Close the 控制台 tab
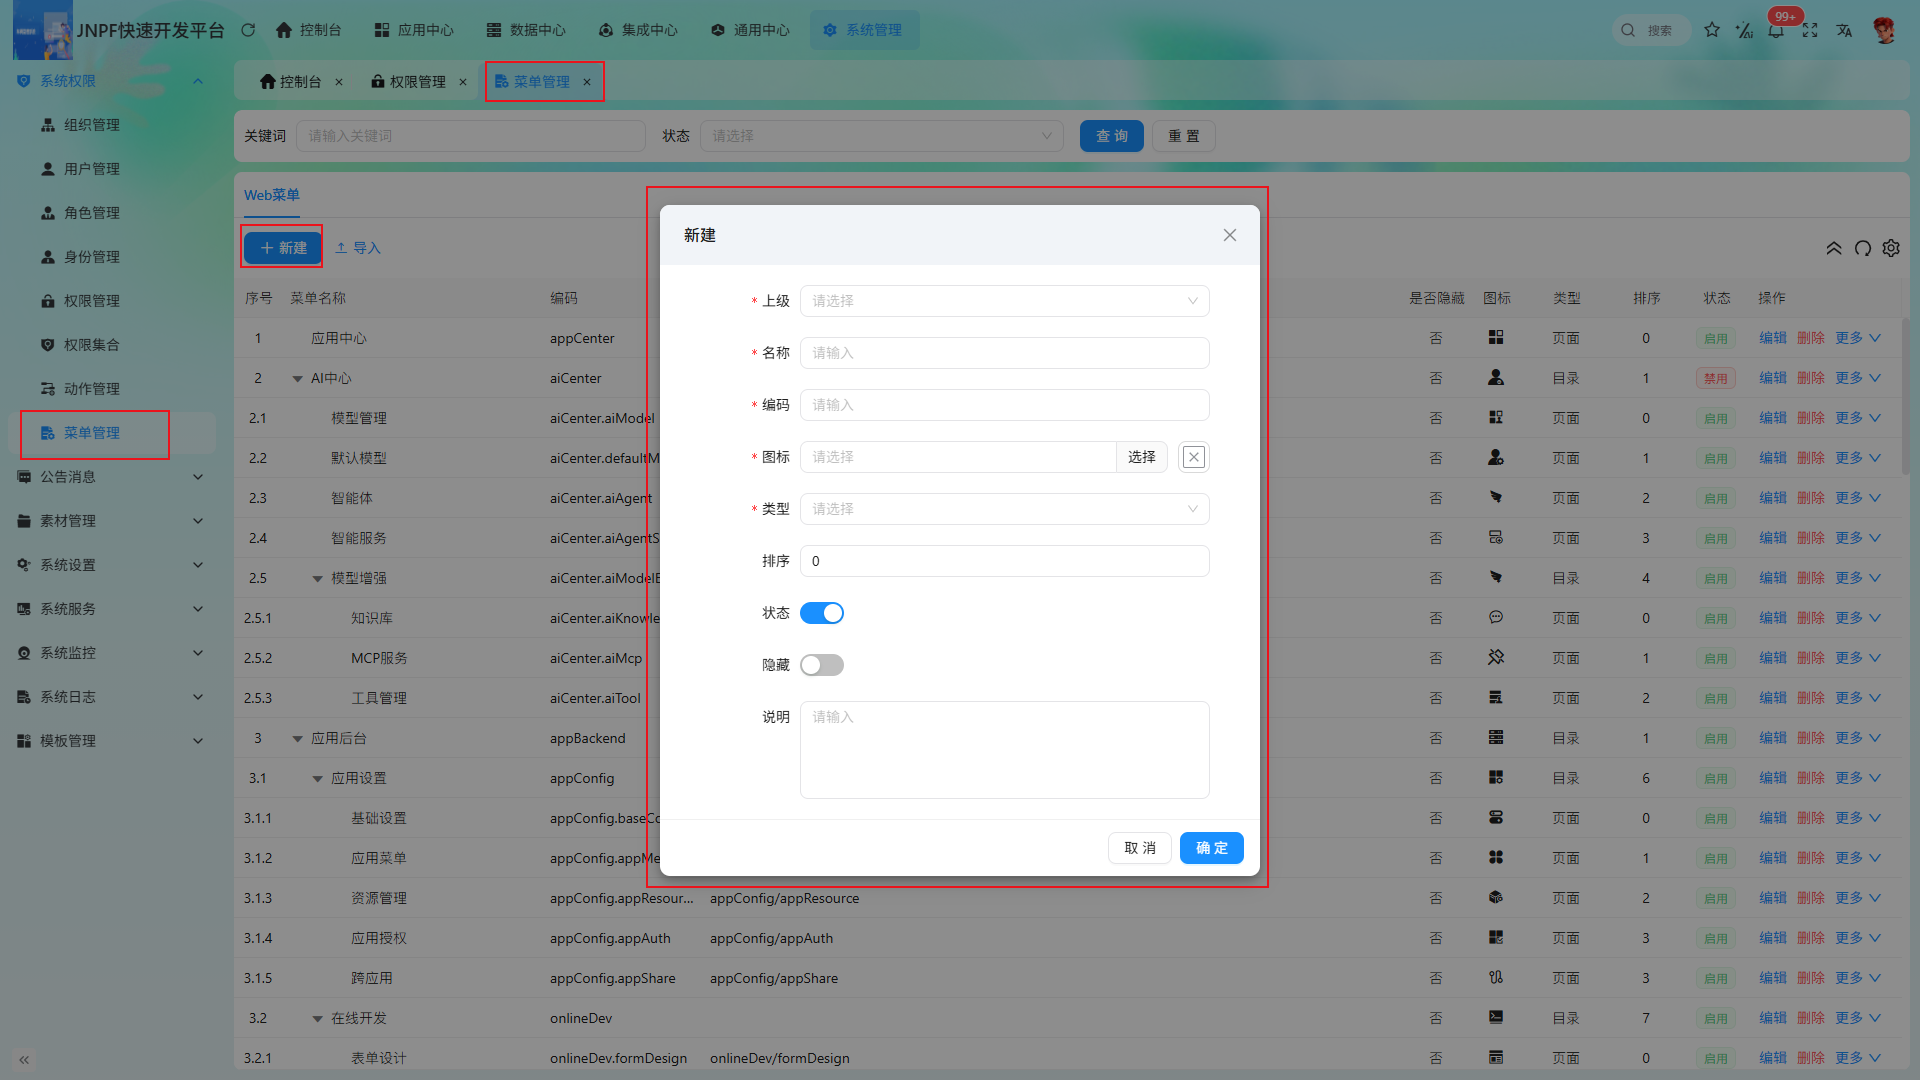Viewport: 1920px width, 1080px height. 339,82
